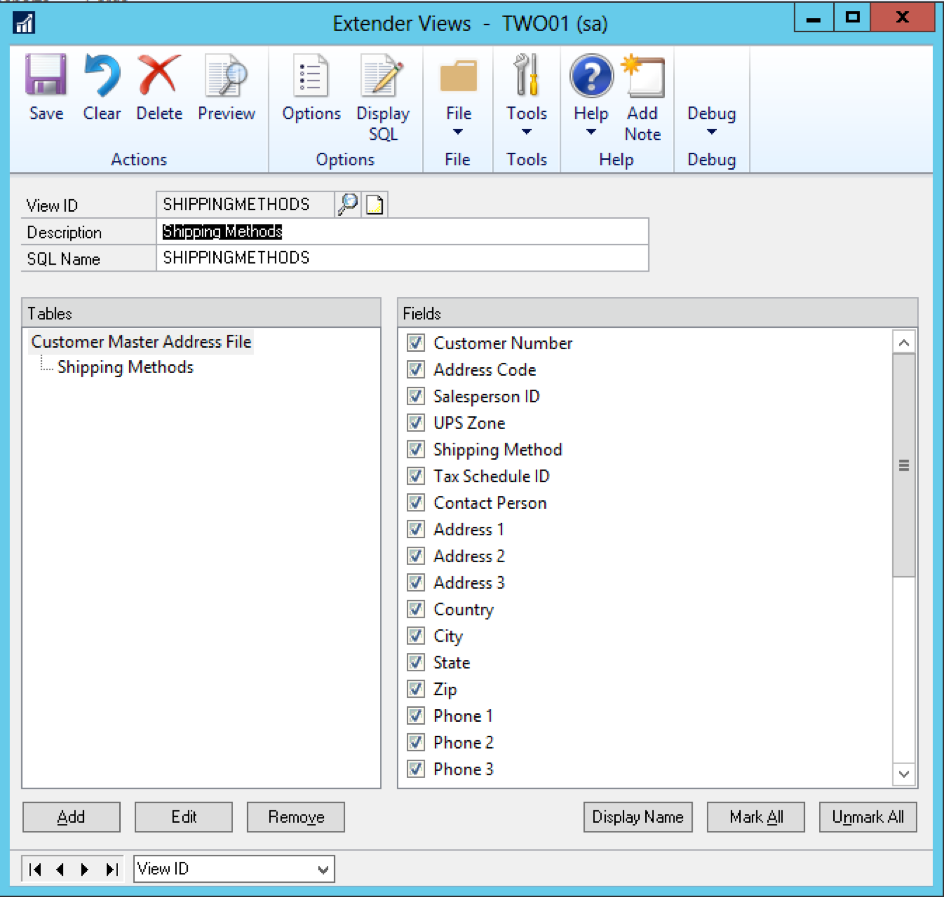The image size is (944, 897).
Task: Toggle the Zip checkbox
Action: 415,688
